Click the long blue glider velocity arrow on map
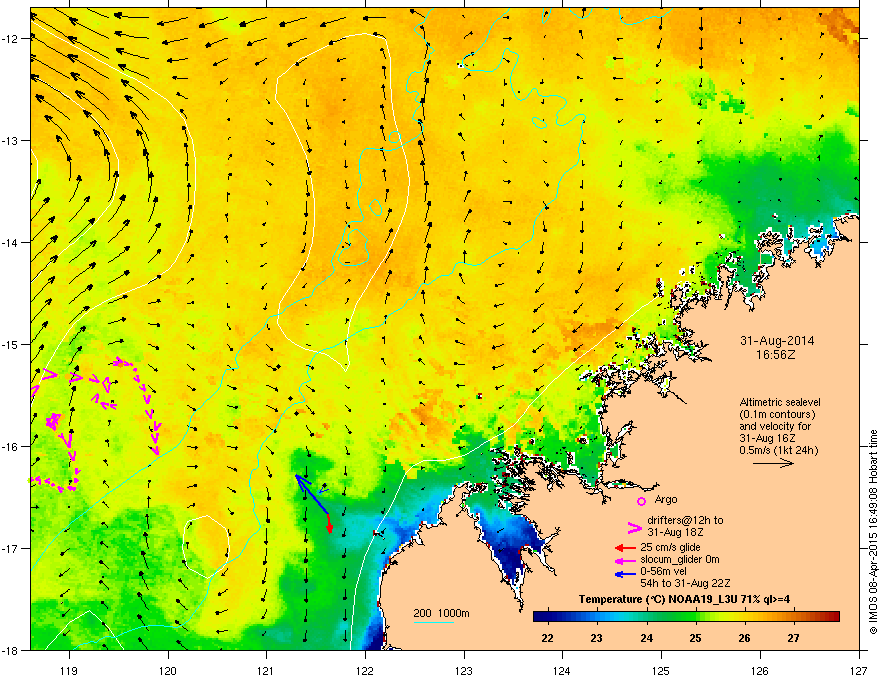880x680 pixels. (312, 495)
